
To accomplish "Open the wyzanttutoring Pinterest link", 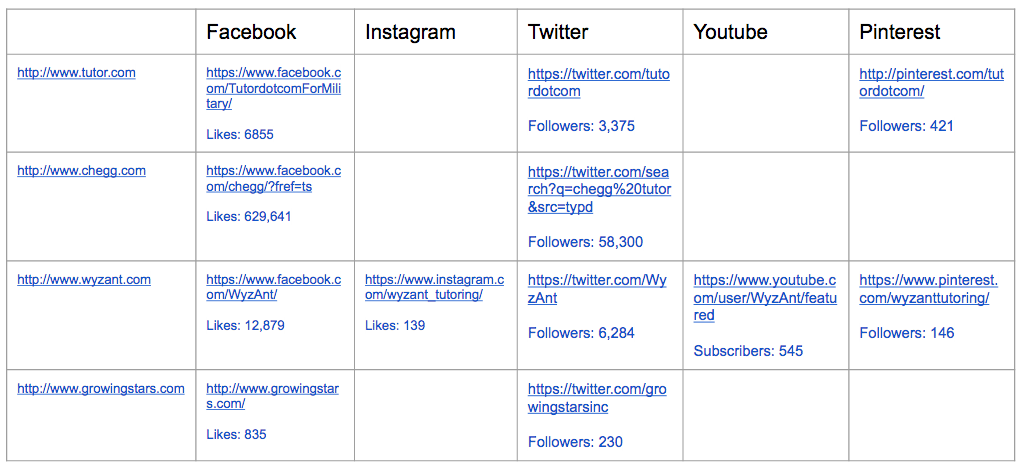I will 928,289.
